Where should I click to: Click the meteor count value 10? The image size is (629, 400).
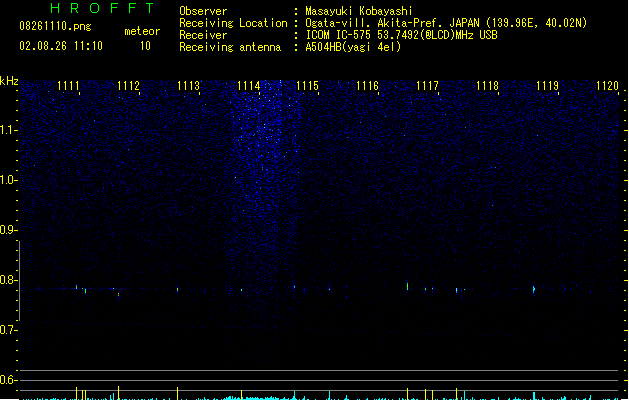click(x=145, y=46)
